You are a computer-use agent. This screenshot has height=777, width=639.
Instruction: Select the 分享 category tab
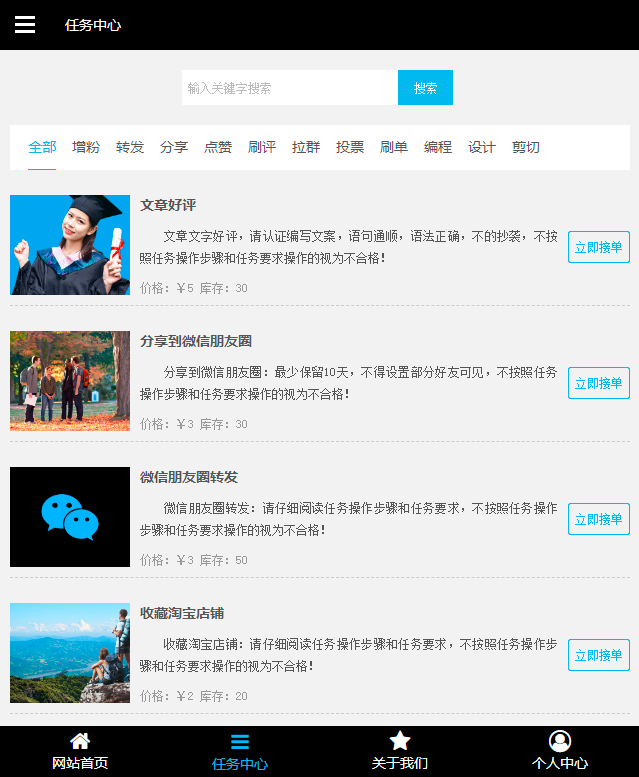click(174, 147)
